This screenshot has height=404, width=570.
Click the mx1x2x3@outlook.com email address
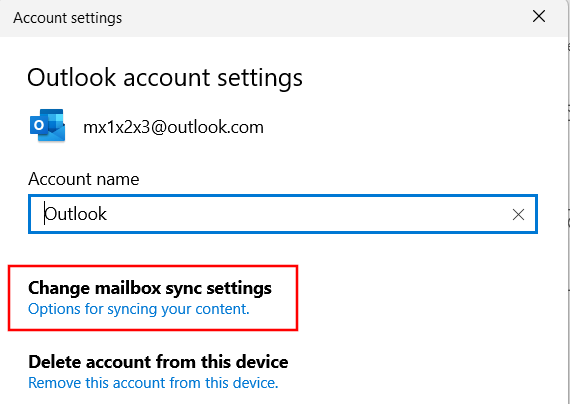click(x=173, y=127)
